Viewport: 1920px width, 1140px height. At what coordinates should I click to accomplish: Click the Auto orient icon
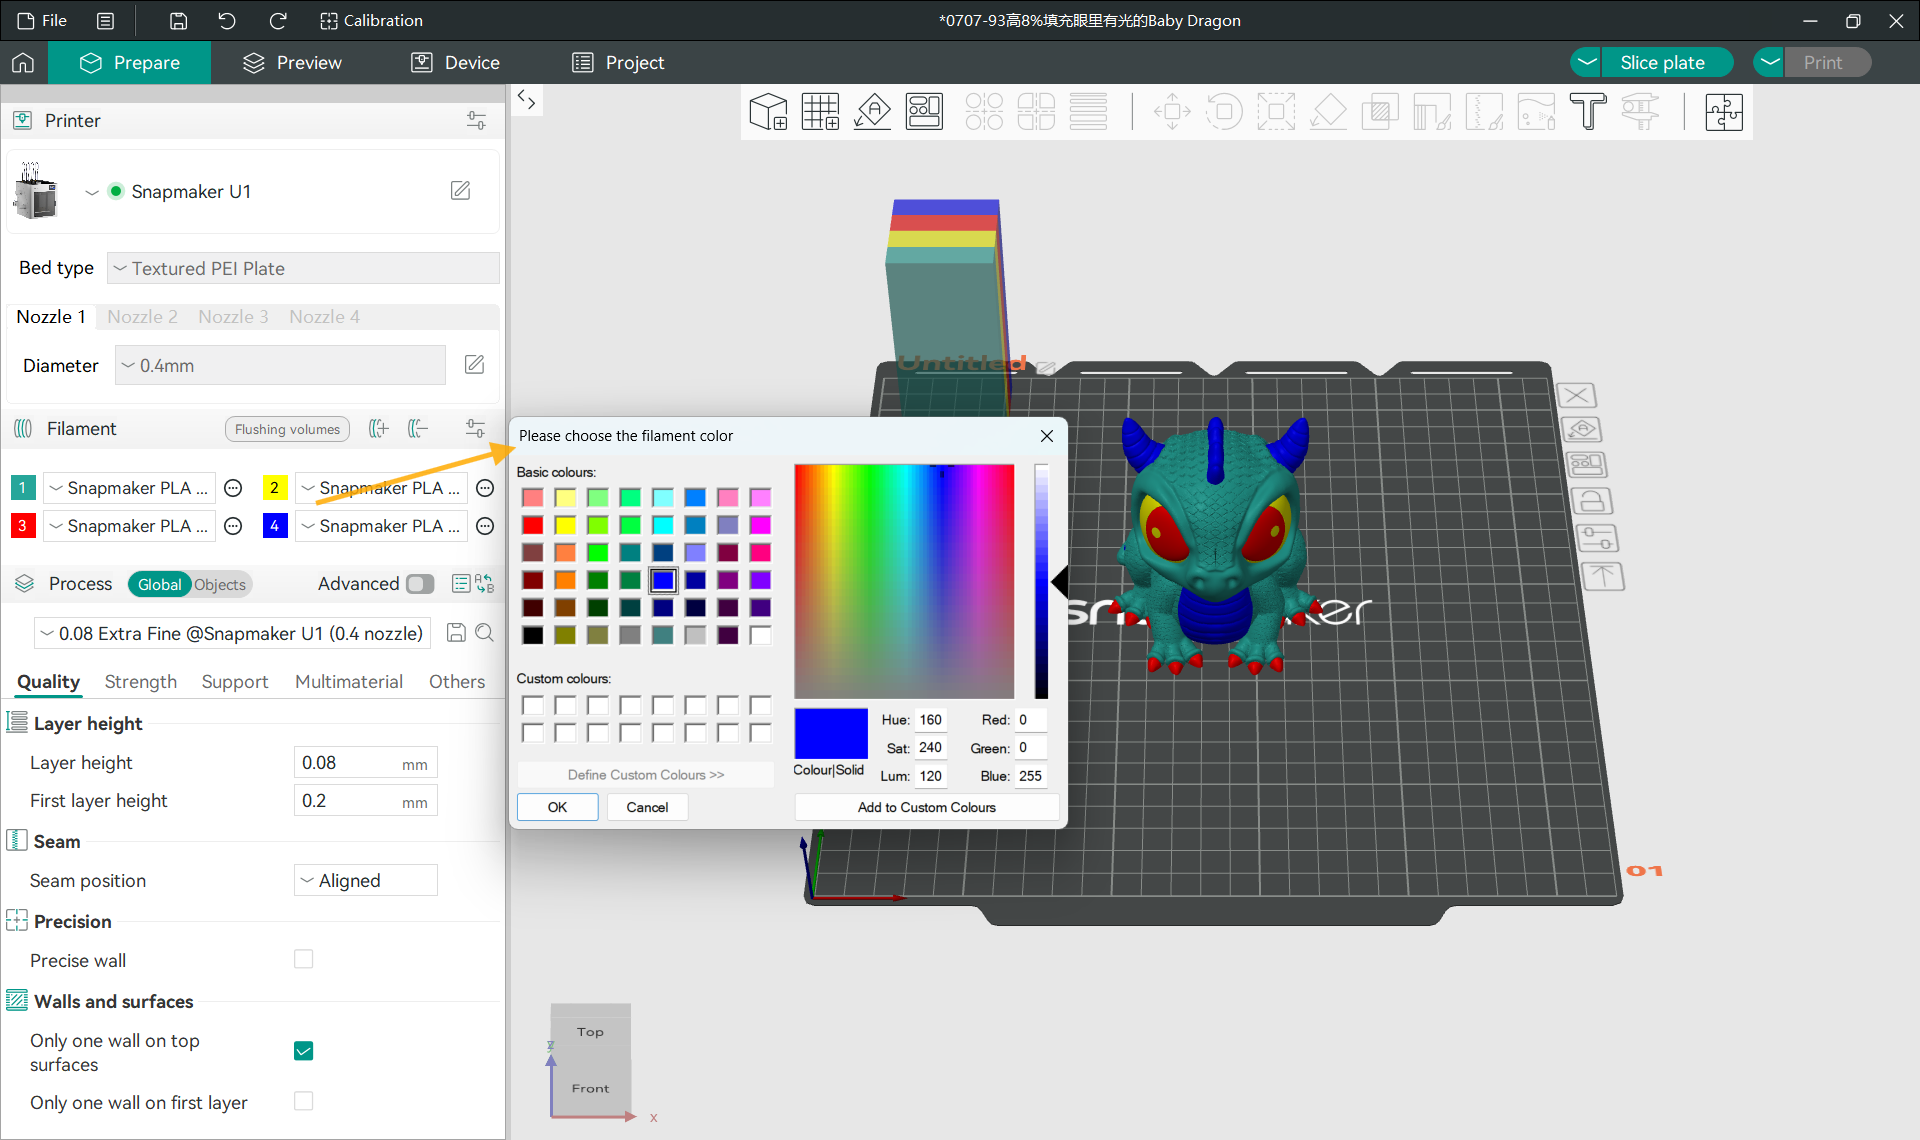click(x=872, y=112)
